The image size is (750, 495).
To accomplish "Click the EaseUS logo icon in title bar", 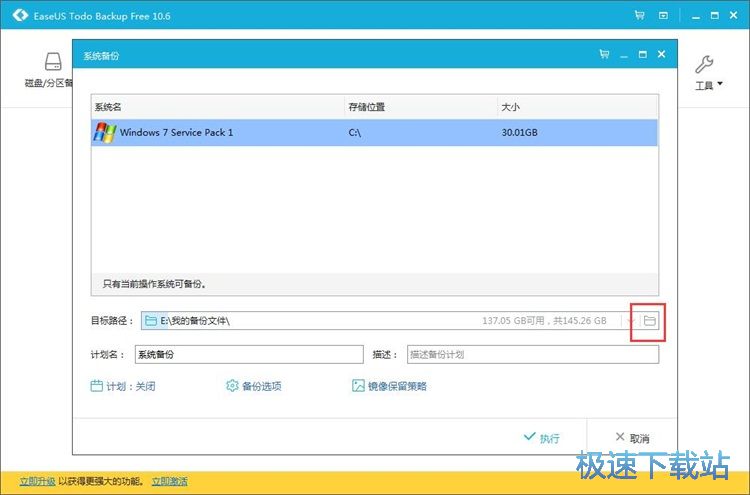I will pyautogui.click(x=17, y=15).
